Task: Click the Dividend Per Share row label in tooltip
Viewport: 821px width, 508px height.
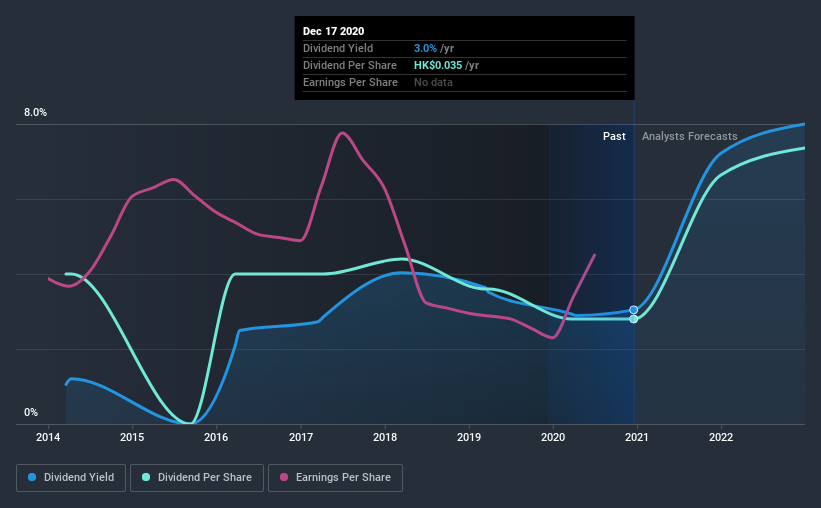Action: (x=350, y=65)
